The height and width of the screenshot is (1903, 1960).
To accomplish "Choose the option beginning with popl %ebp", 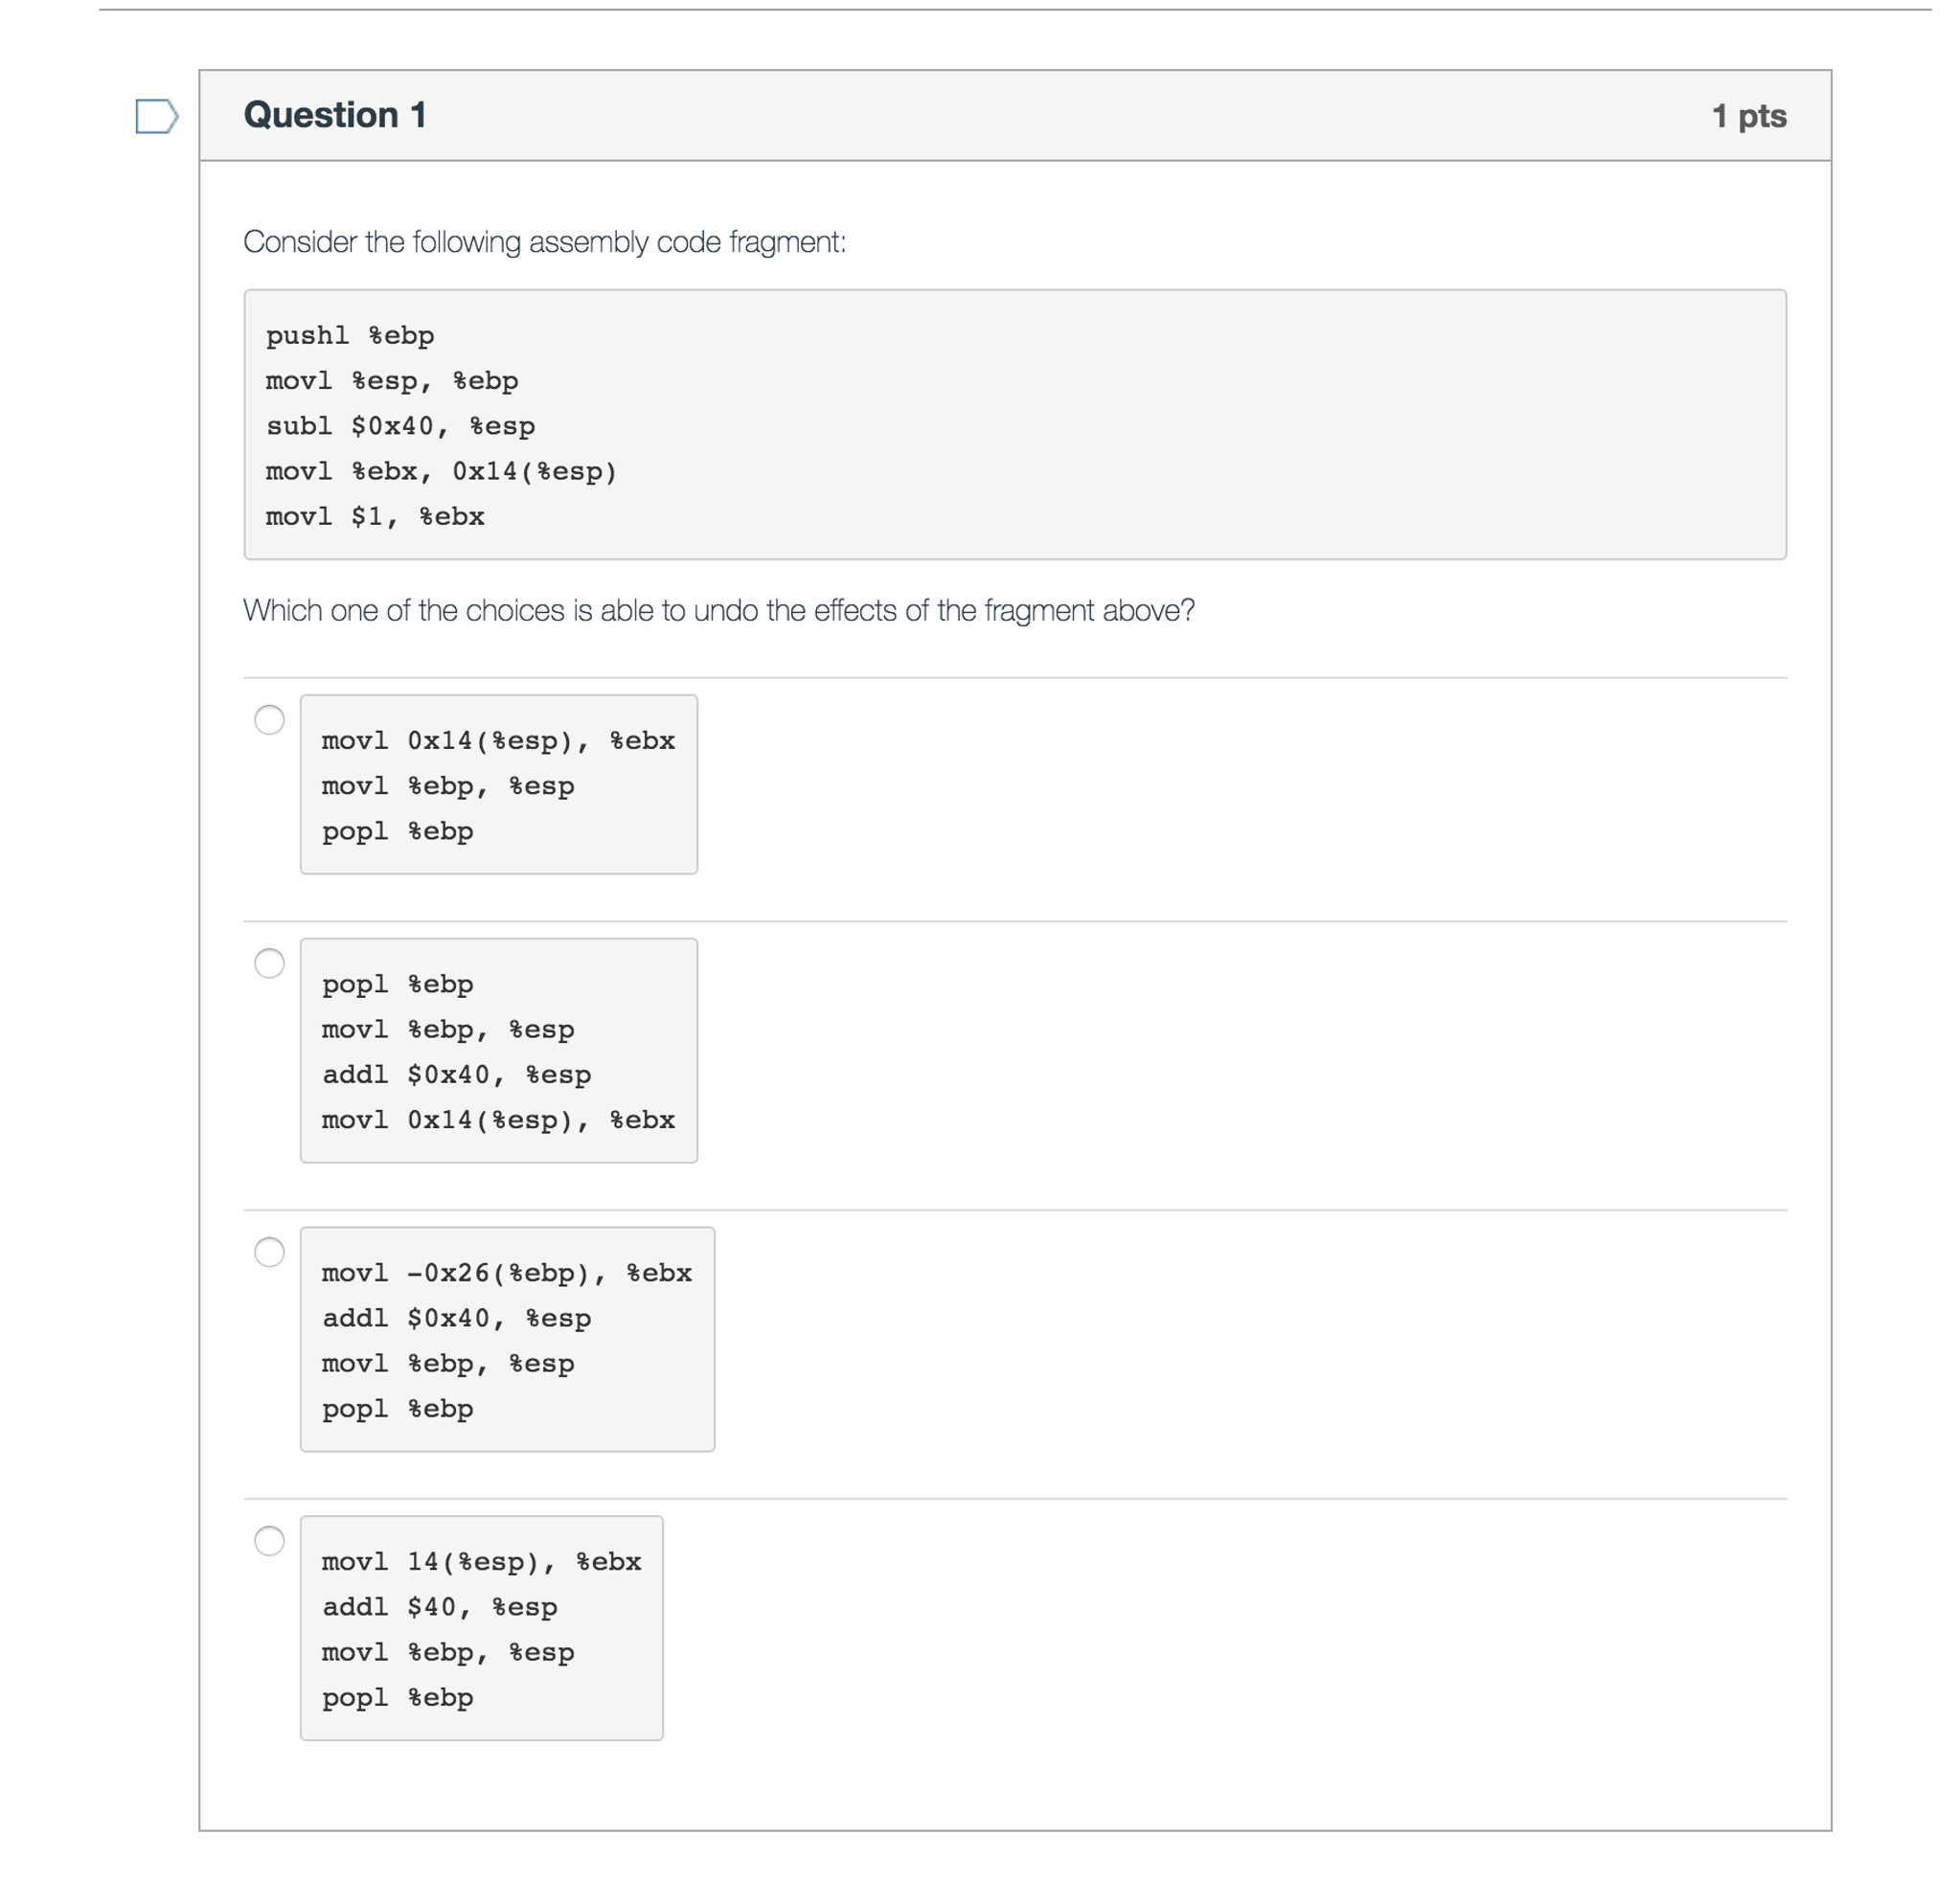I will click(x=269, y=964).
